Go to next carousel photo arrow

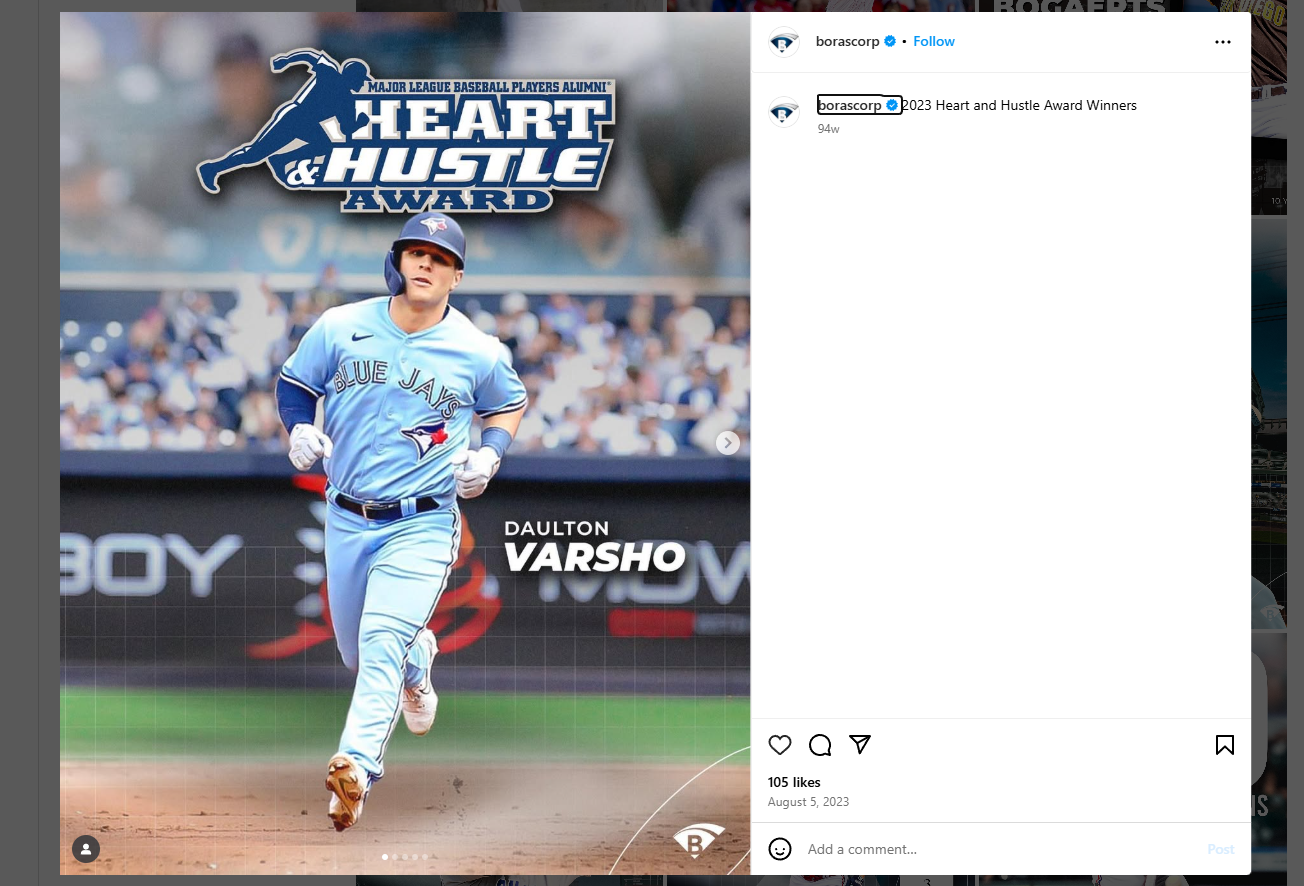point(728,442)
